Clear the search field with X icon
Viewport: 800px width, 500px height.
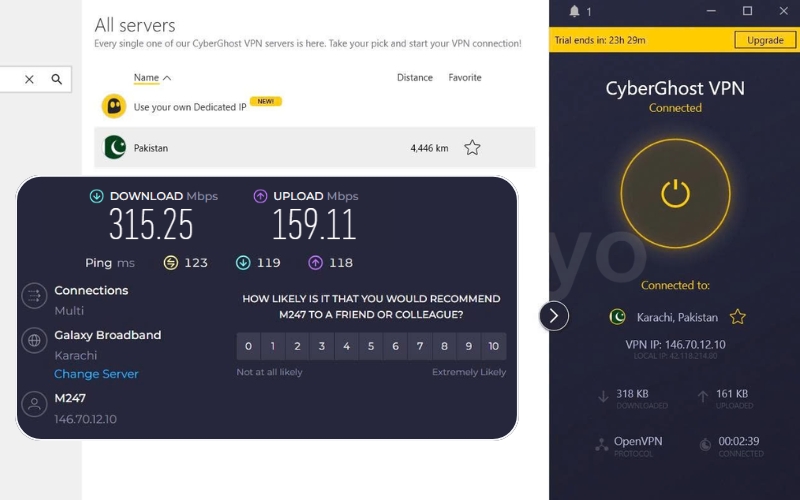tap(29, 79)
